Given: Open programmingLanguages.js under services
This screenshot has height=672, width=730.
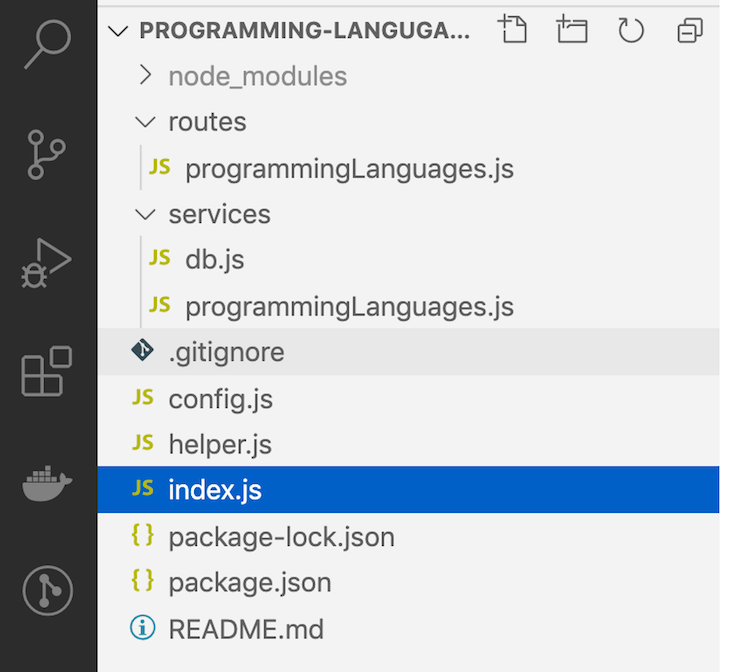Looking at the screenshot, I should pos(350,307).
